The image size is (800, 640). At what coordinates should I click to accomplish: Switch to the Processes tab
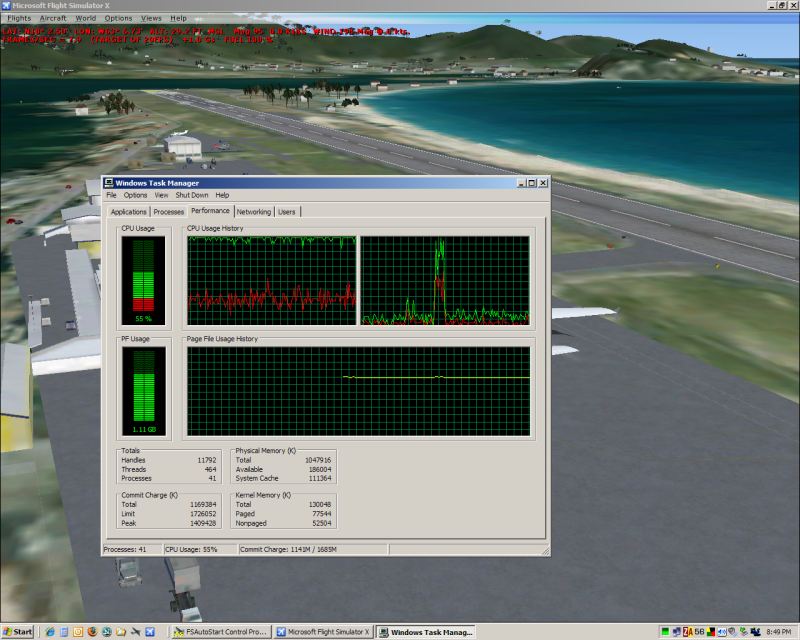tap(168, 212)
